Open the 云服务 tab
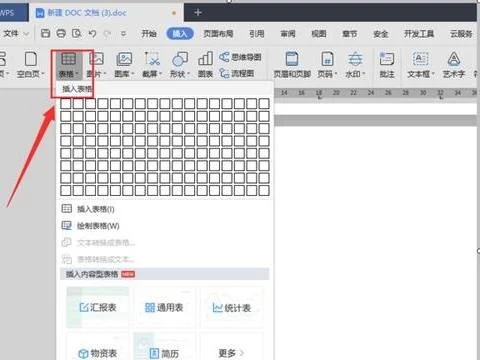This screenshot has height=360, width=480. [461, 33]
